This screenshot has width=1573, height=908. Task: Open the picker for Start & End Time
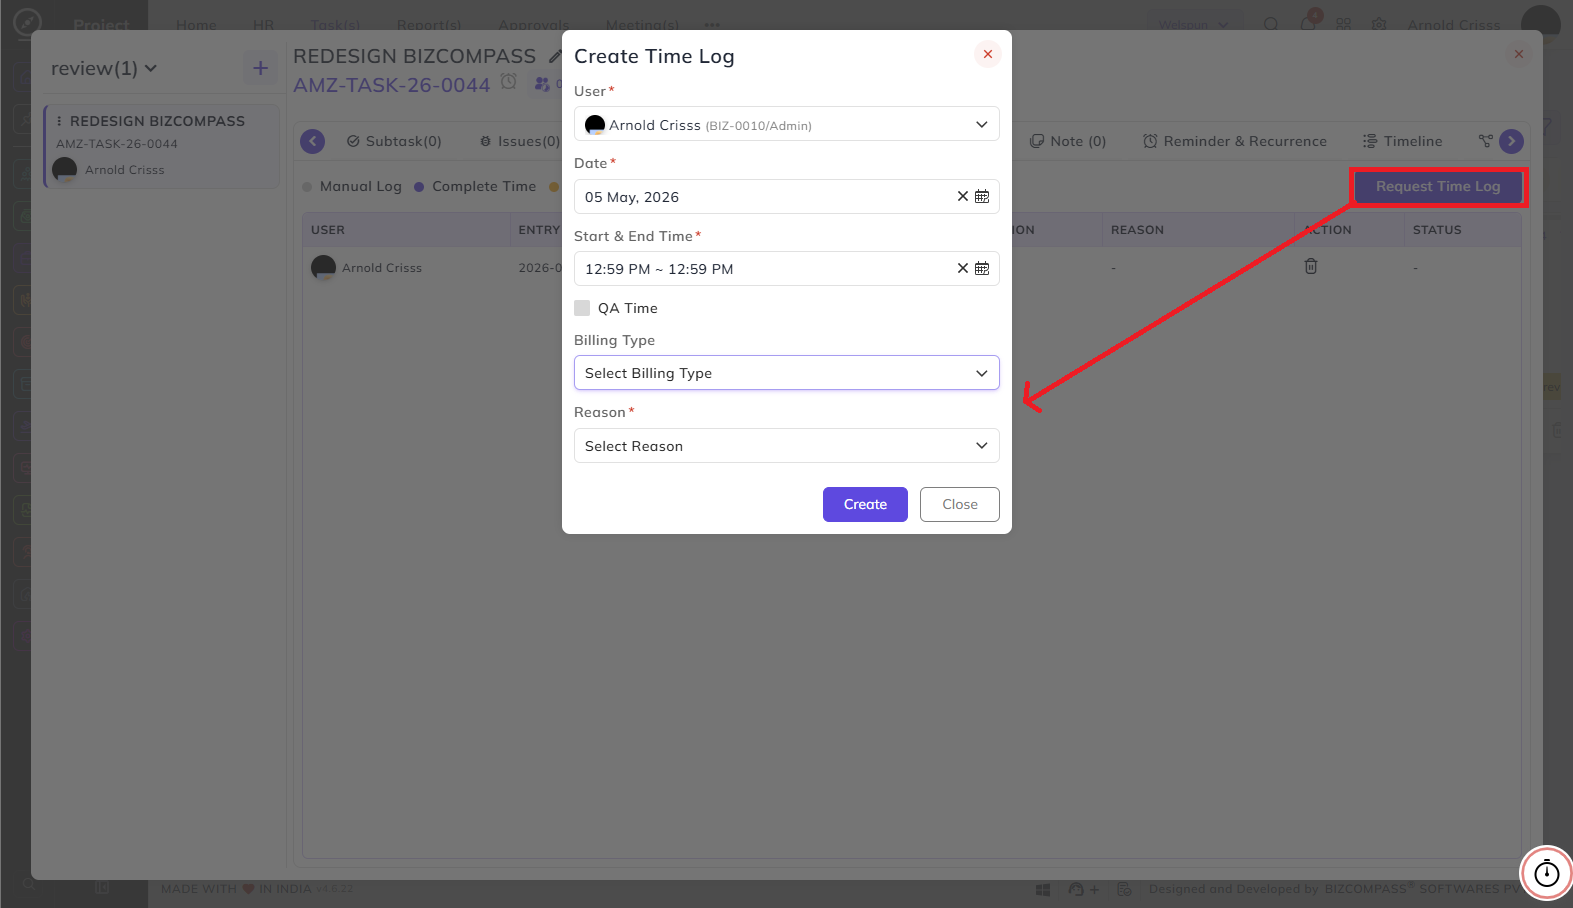982,269
